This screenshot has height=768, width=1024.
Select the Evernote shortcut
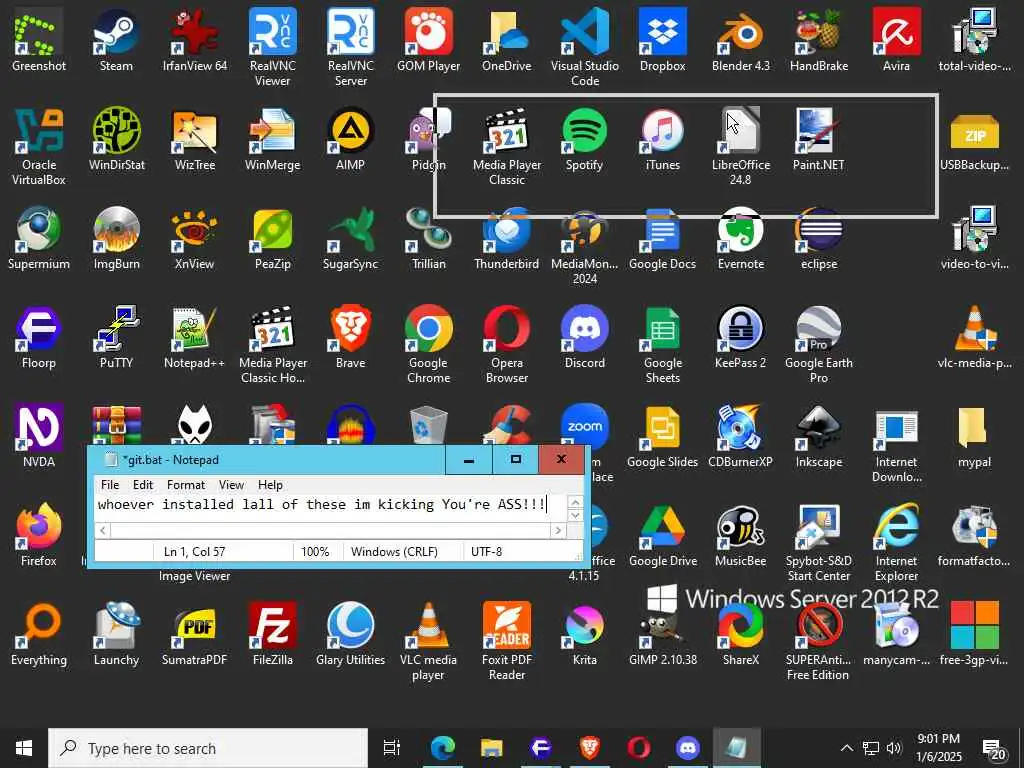point(741,239)
